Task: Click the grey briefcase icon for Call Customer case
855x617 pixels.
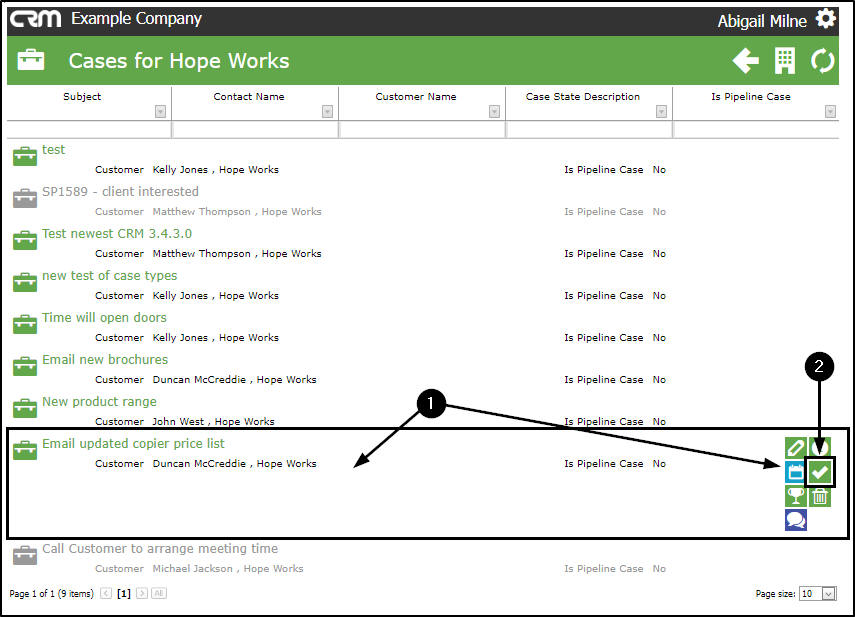Action: click(25, 555)
